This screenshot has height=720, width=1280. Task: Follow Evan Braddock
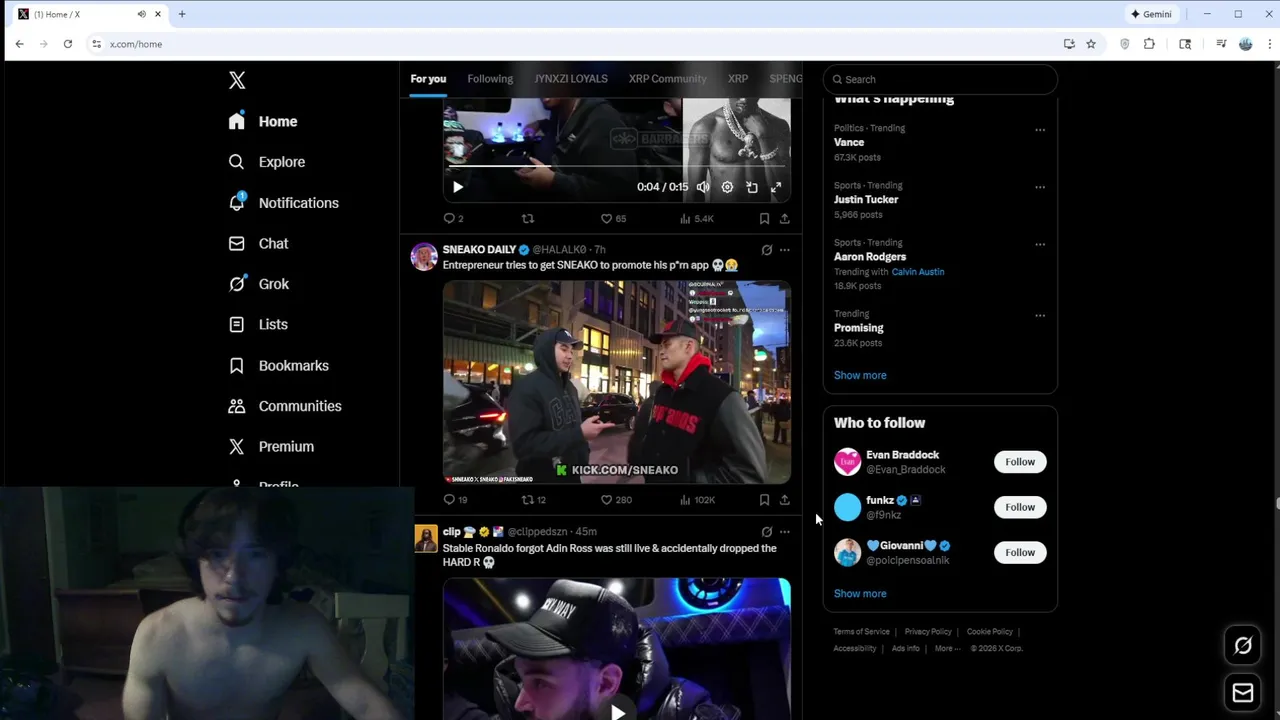click(x=1020, y=462)
